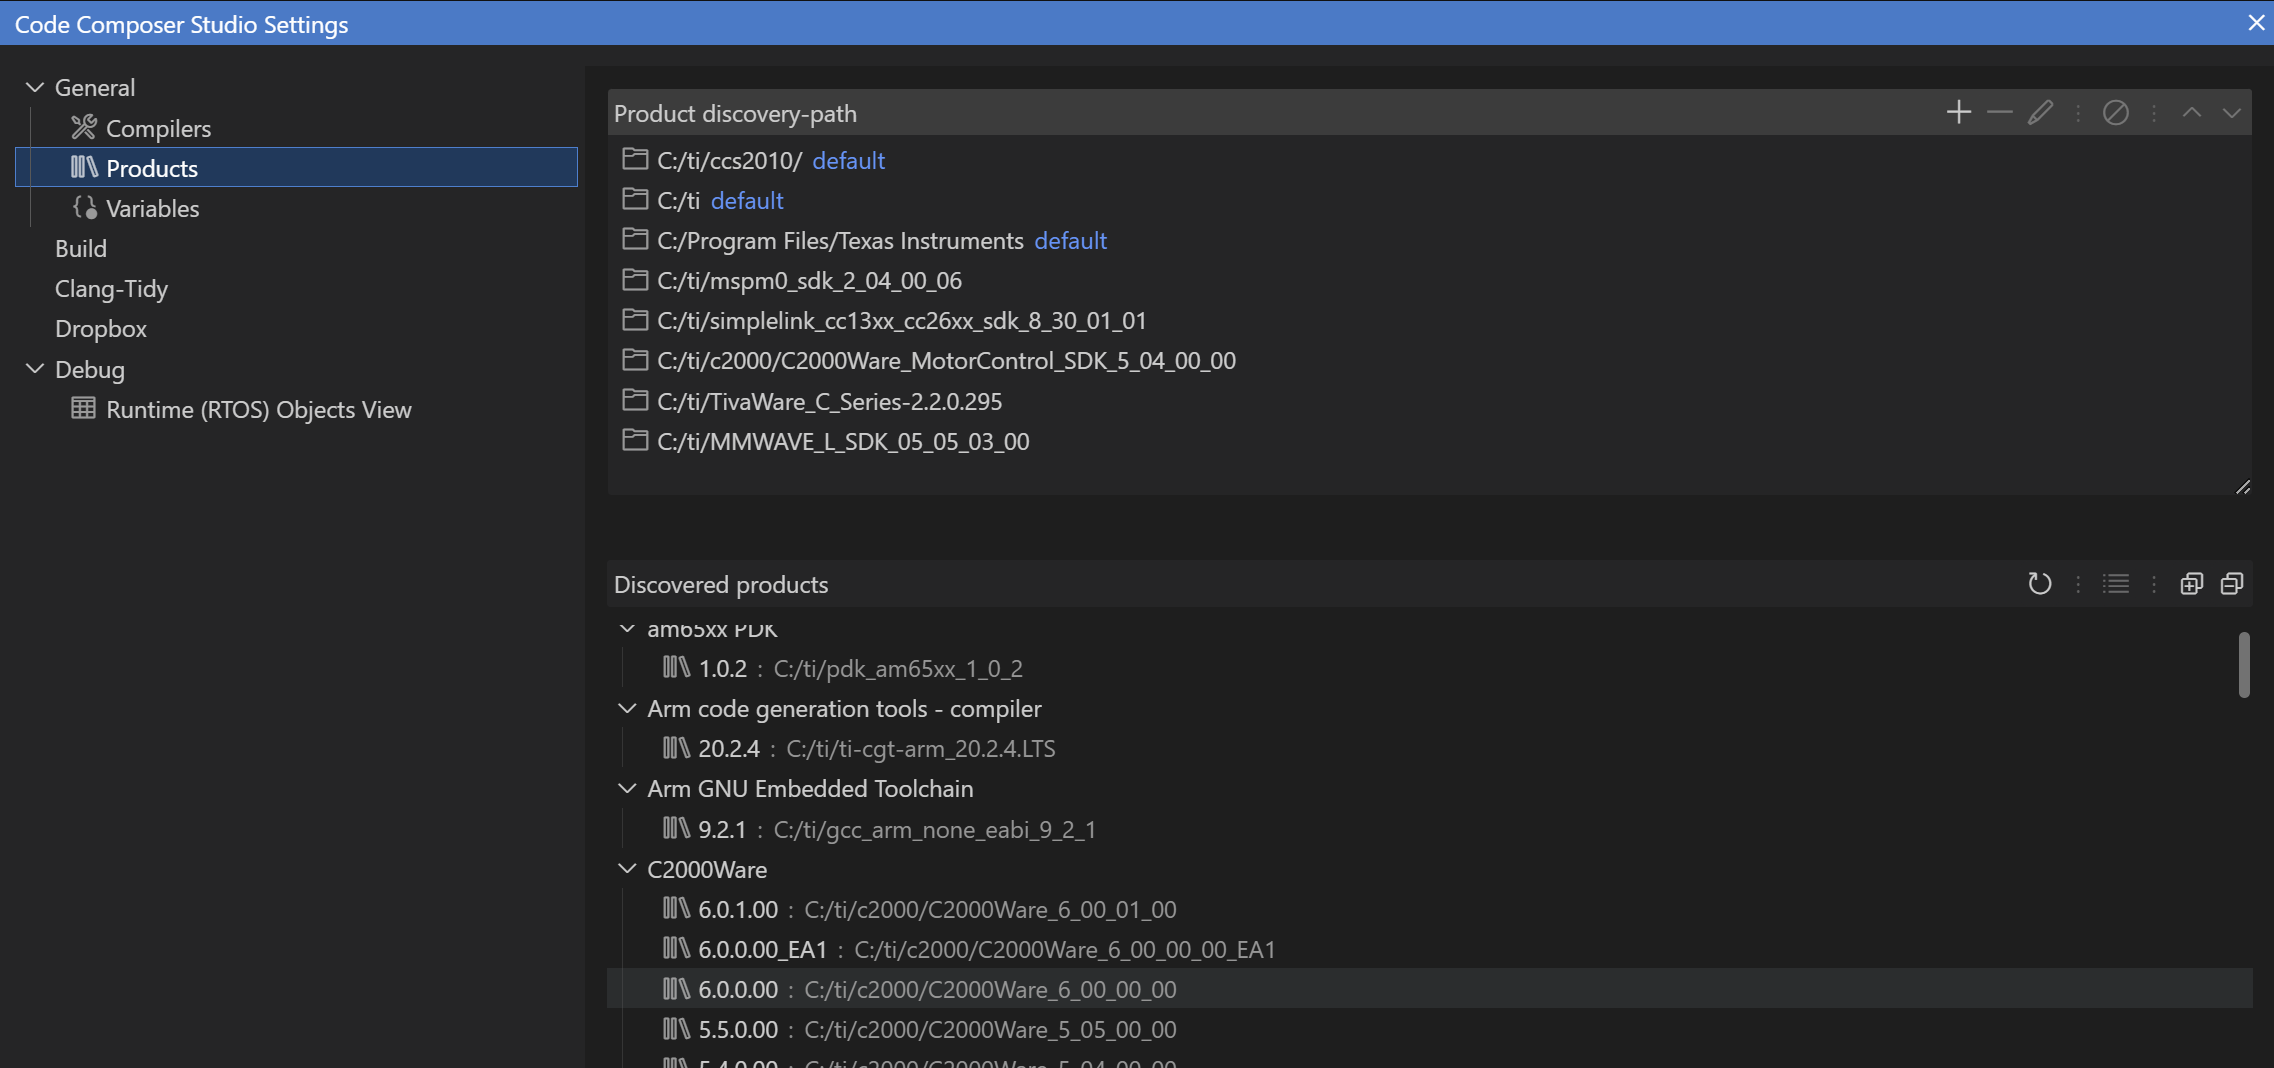Screen dimensions: 2274x1068
Task: Collapse the Debug settings section
Action: pyautogui.click(x=35, y=369)
